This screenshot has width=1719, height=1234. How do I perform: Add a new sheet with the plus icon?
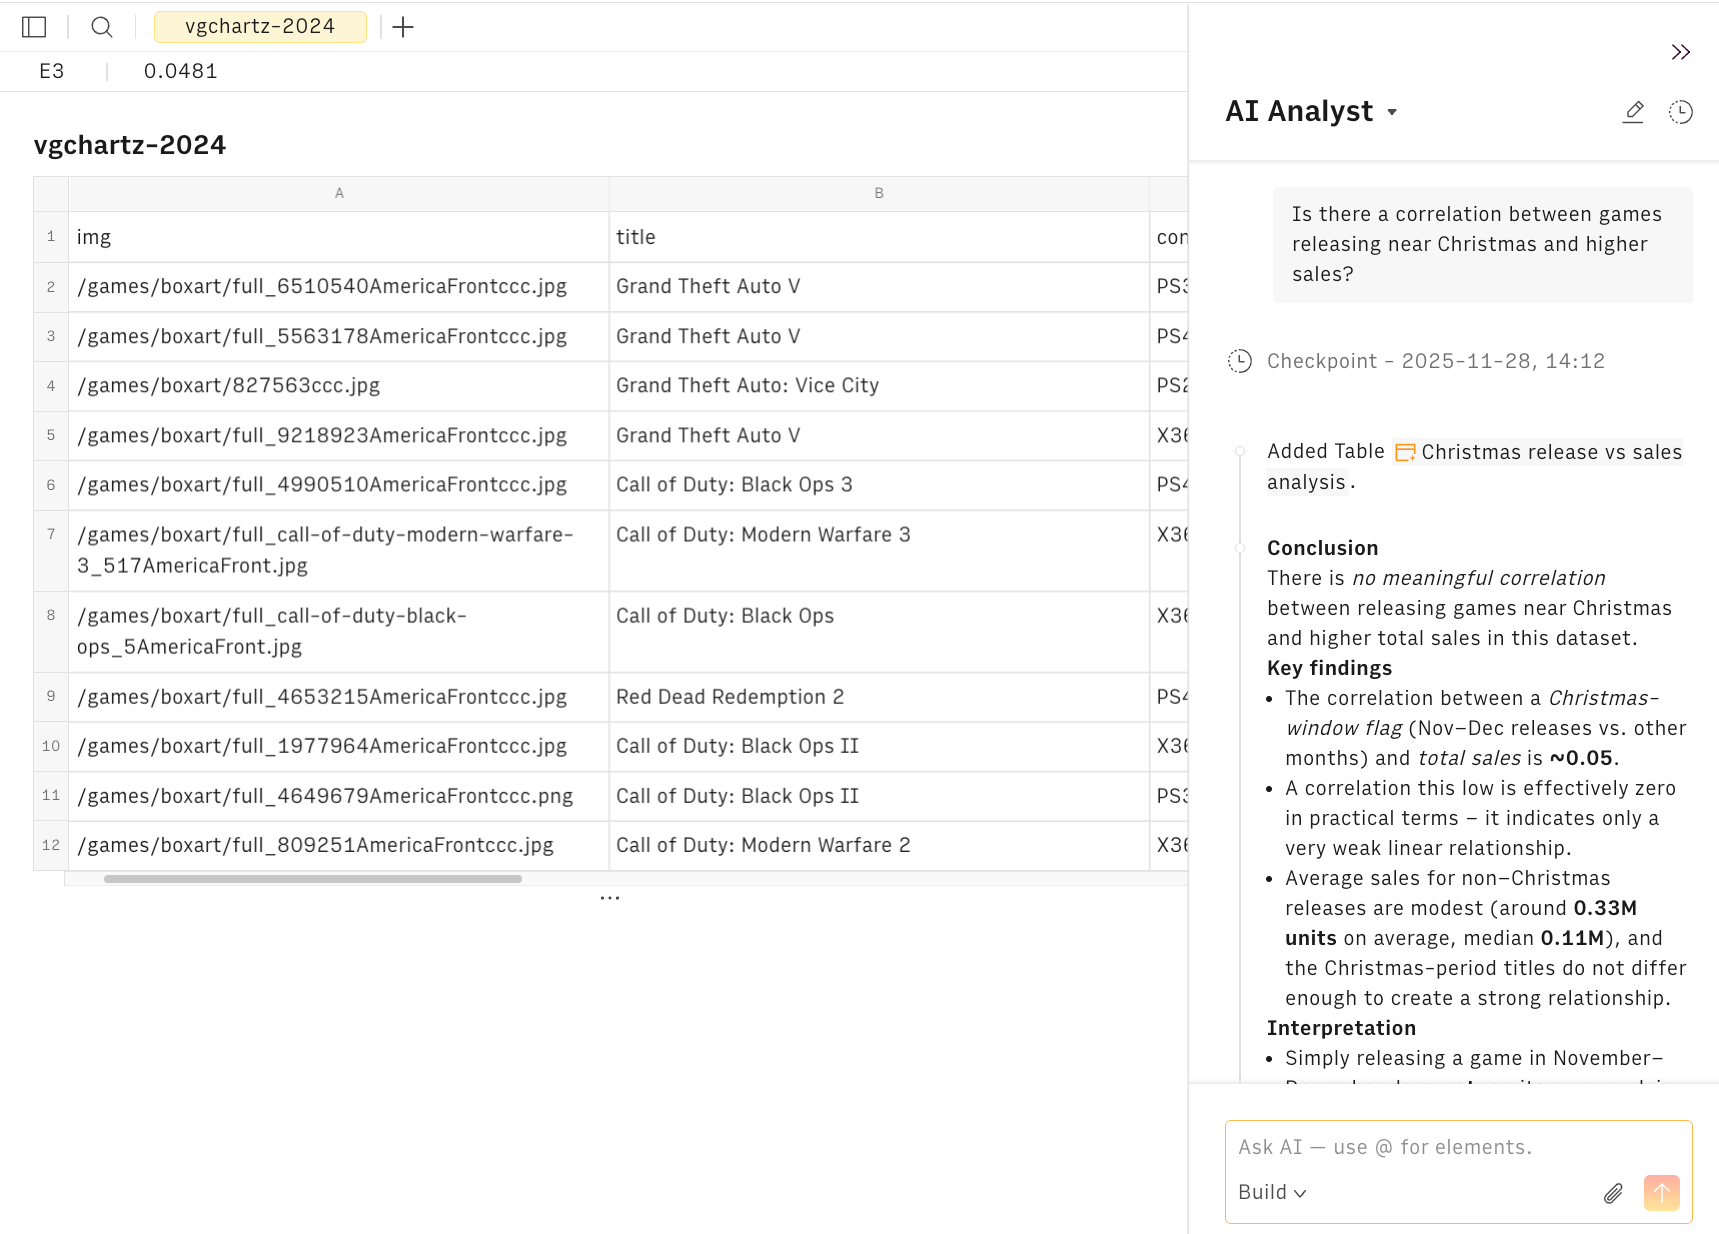[403, 27]
